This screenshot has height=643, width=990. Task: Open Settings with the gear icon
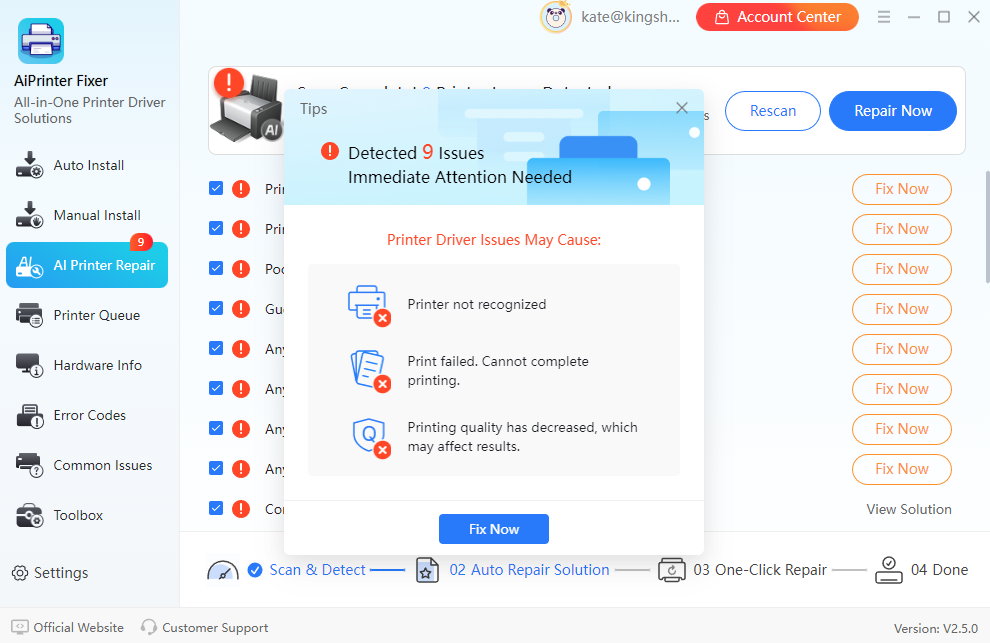point(20,573)
